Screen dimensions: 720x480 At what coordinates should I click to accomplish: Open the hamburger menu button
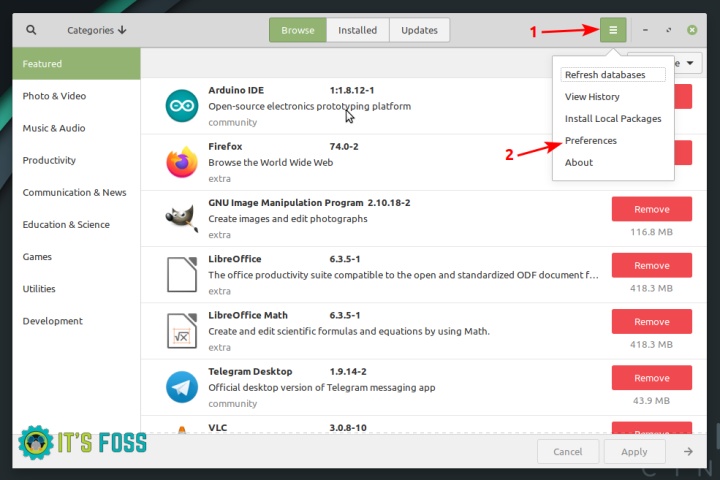click(613, 30)
